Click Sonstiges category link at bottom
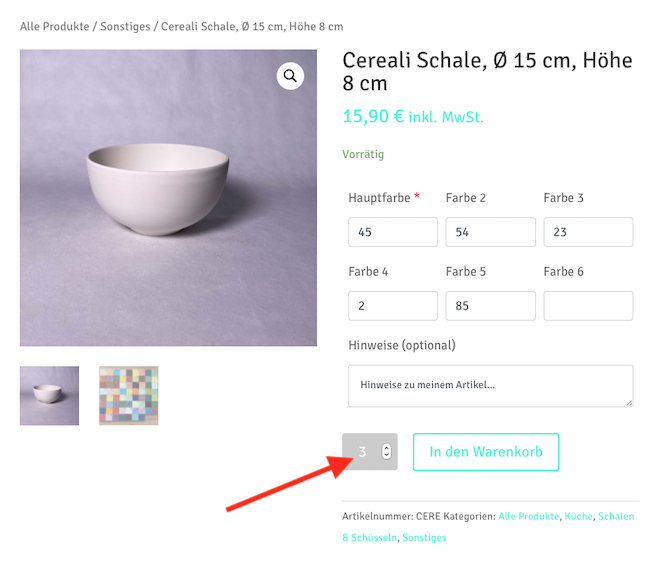The width and height of the screenshot is (660, 563). 424,538
